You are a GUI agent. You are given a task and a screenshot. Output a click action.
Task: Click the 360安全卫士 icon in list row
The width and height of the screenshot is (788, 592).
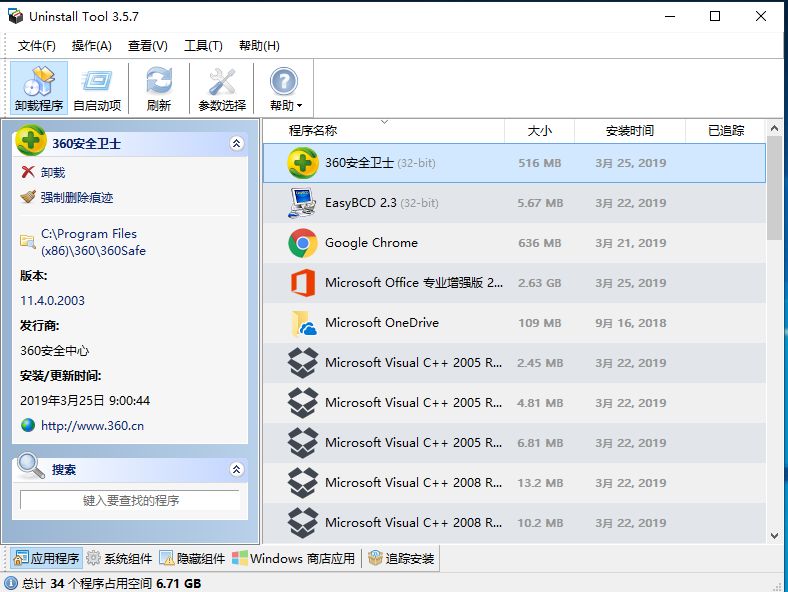coord(302,163)
